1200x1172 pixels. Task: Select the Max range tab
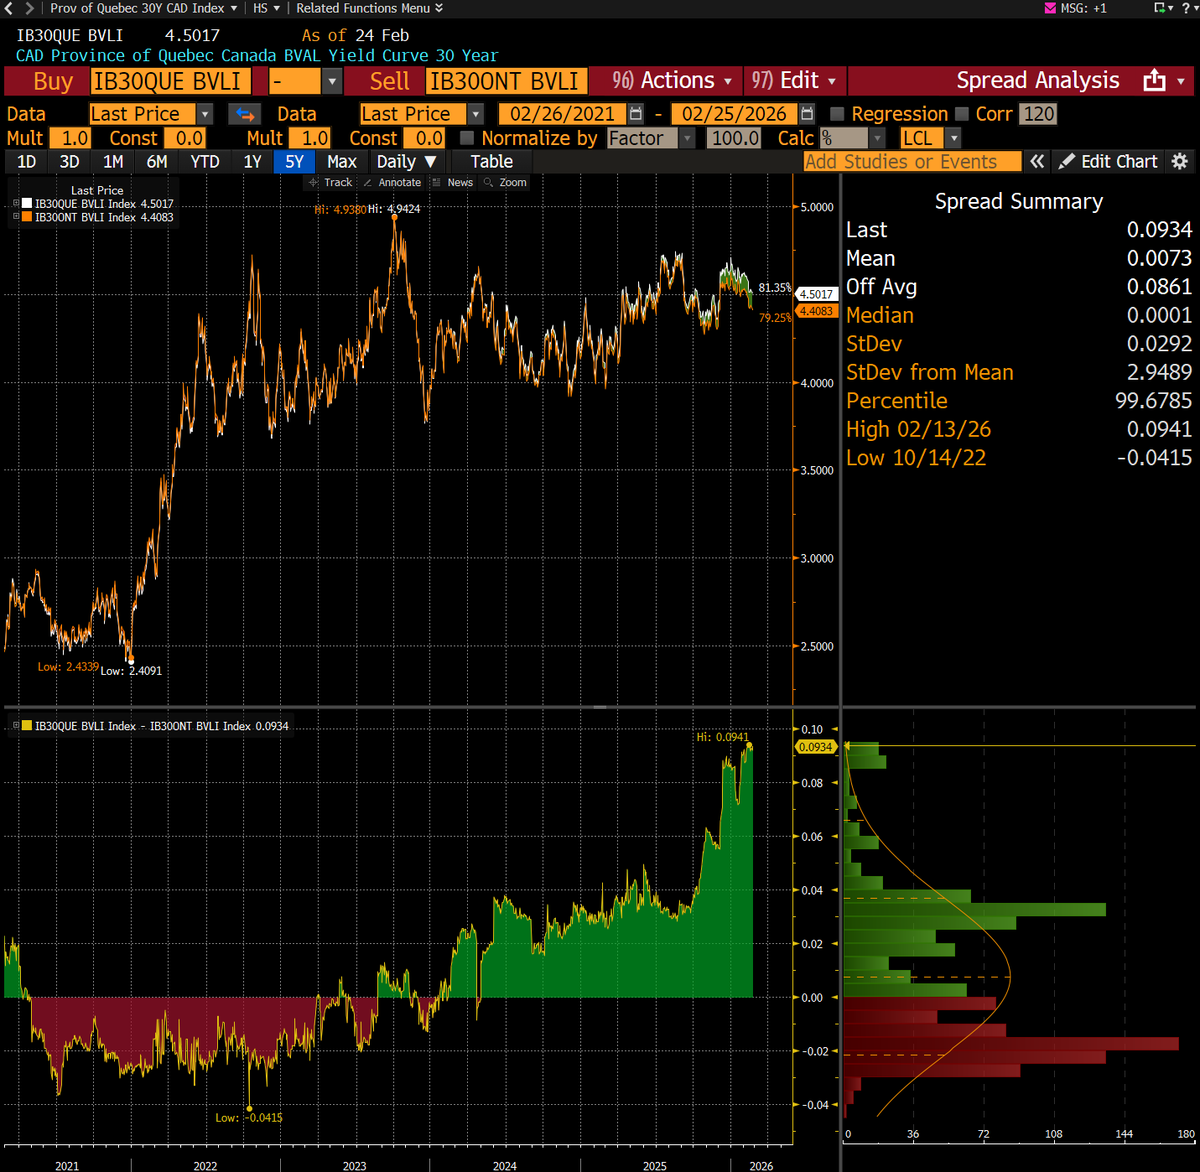(x=342, y=162)
